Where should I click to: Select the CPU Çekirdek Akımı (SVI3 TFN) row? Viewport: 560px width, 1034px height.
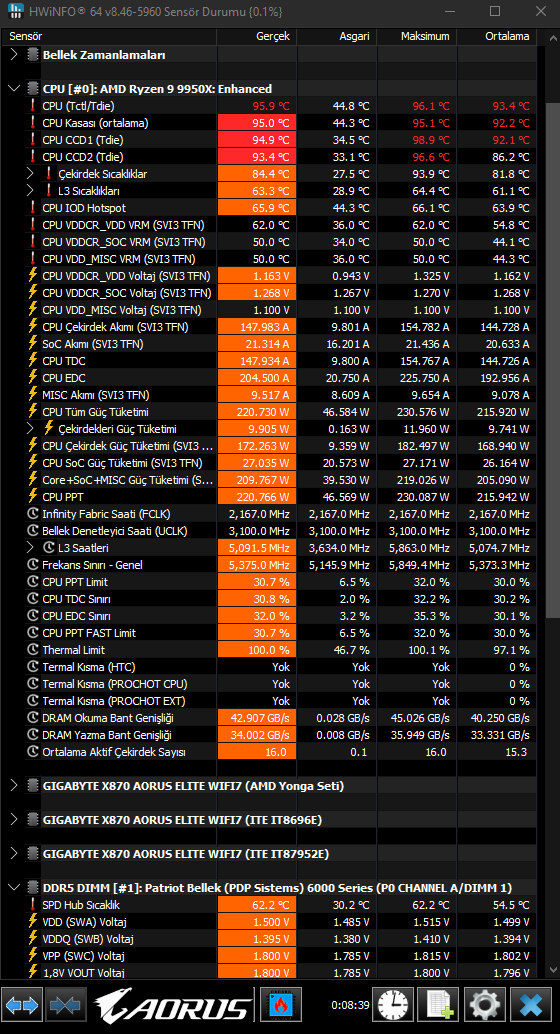click(x=270, y=327)
